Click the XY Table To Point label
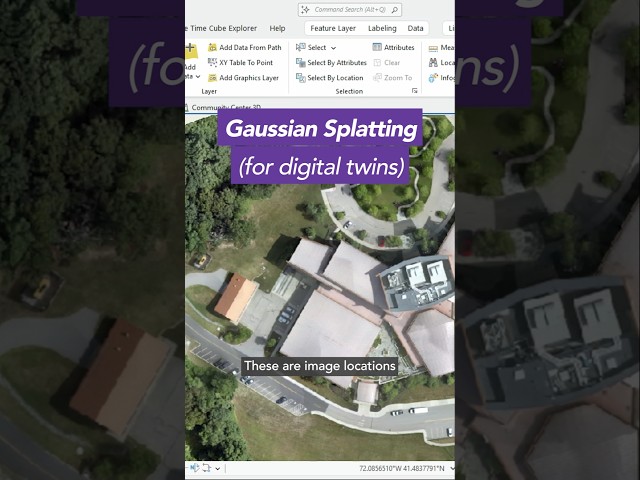 [x=246, y=62]
